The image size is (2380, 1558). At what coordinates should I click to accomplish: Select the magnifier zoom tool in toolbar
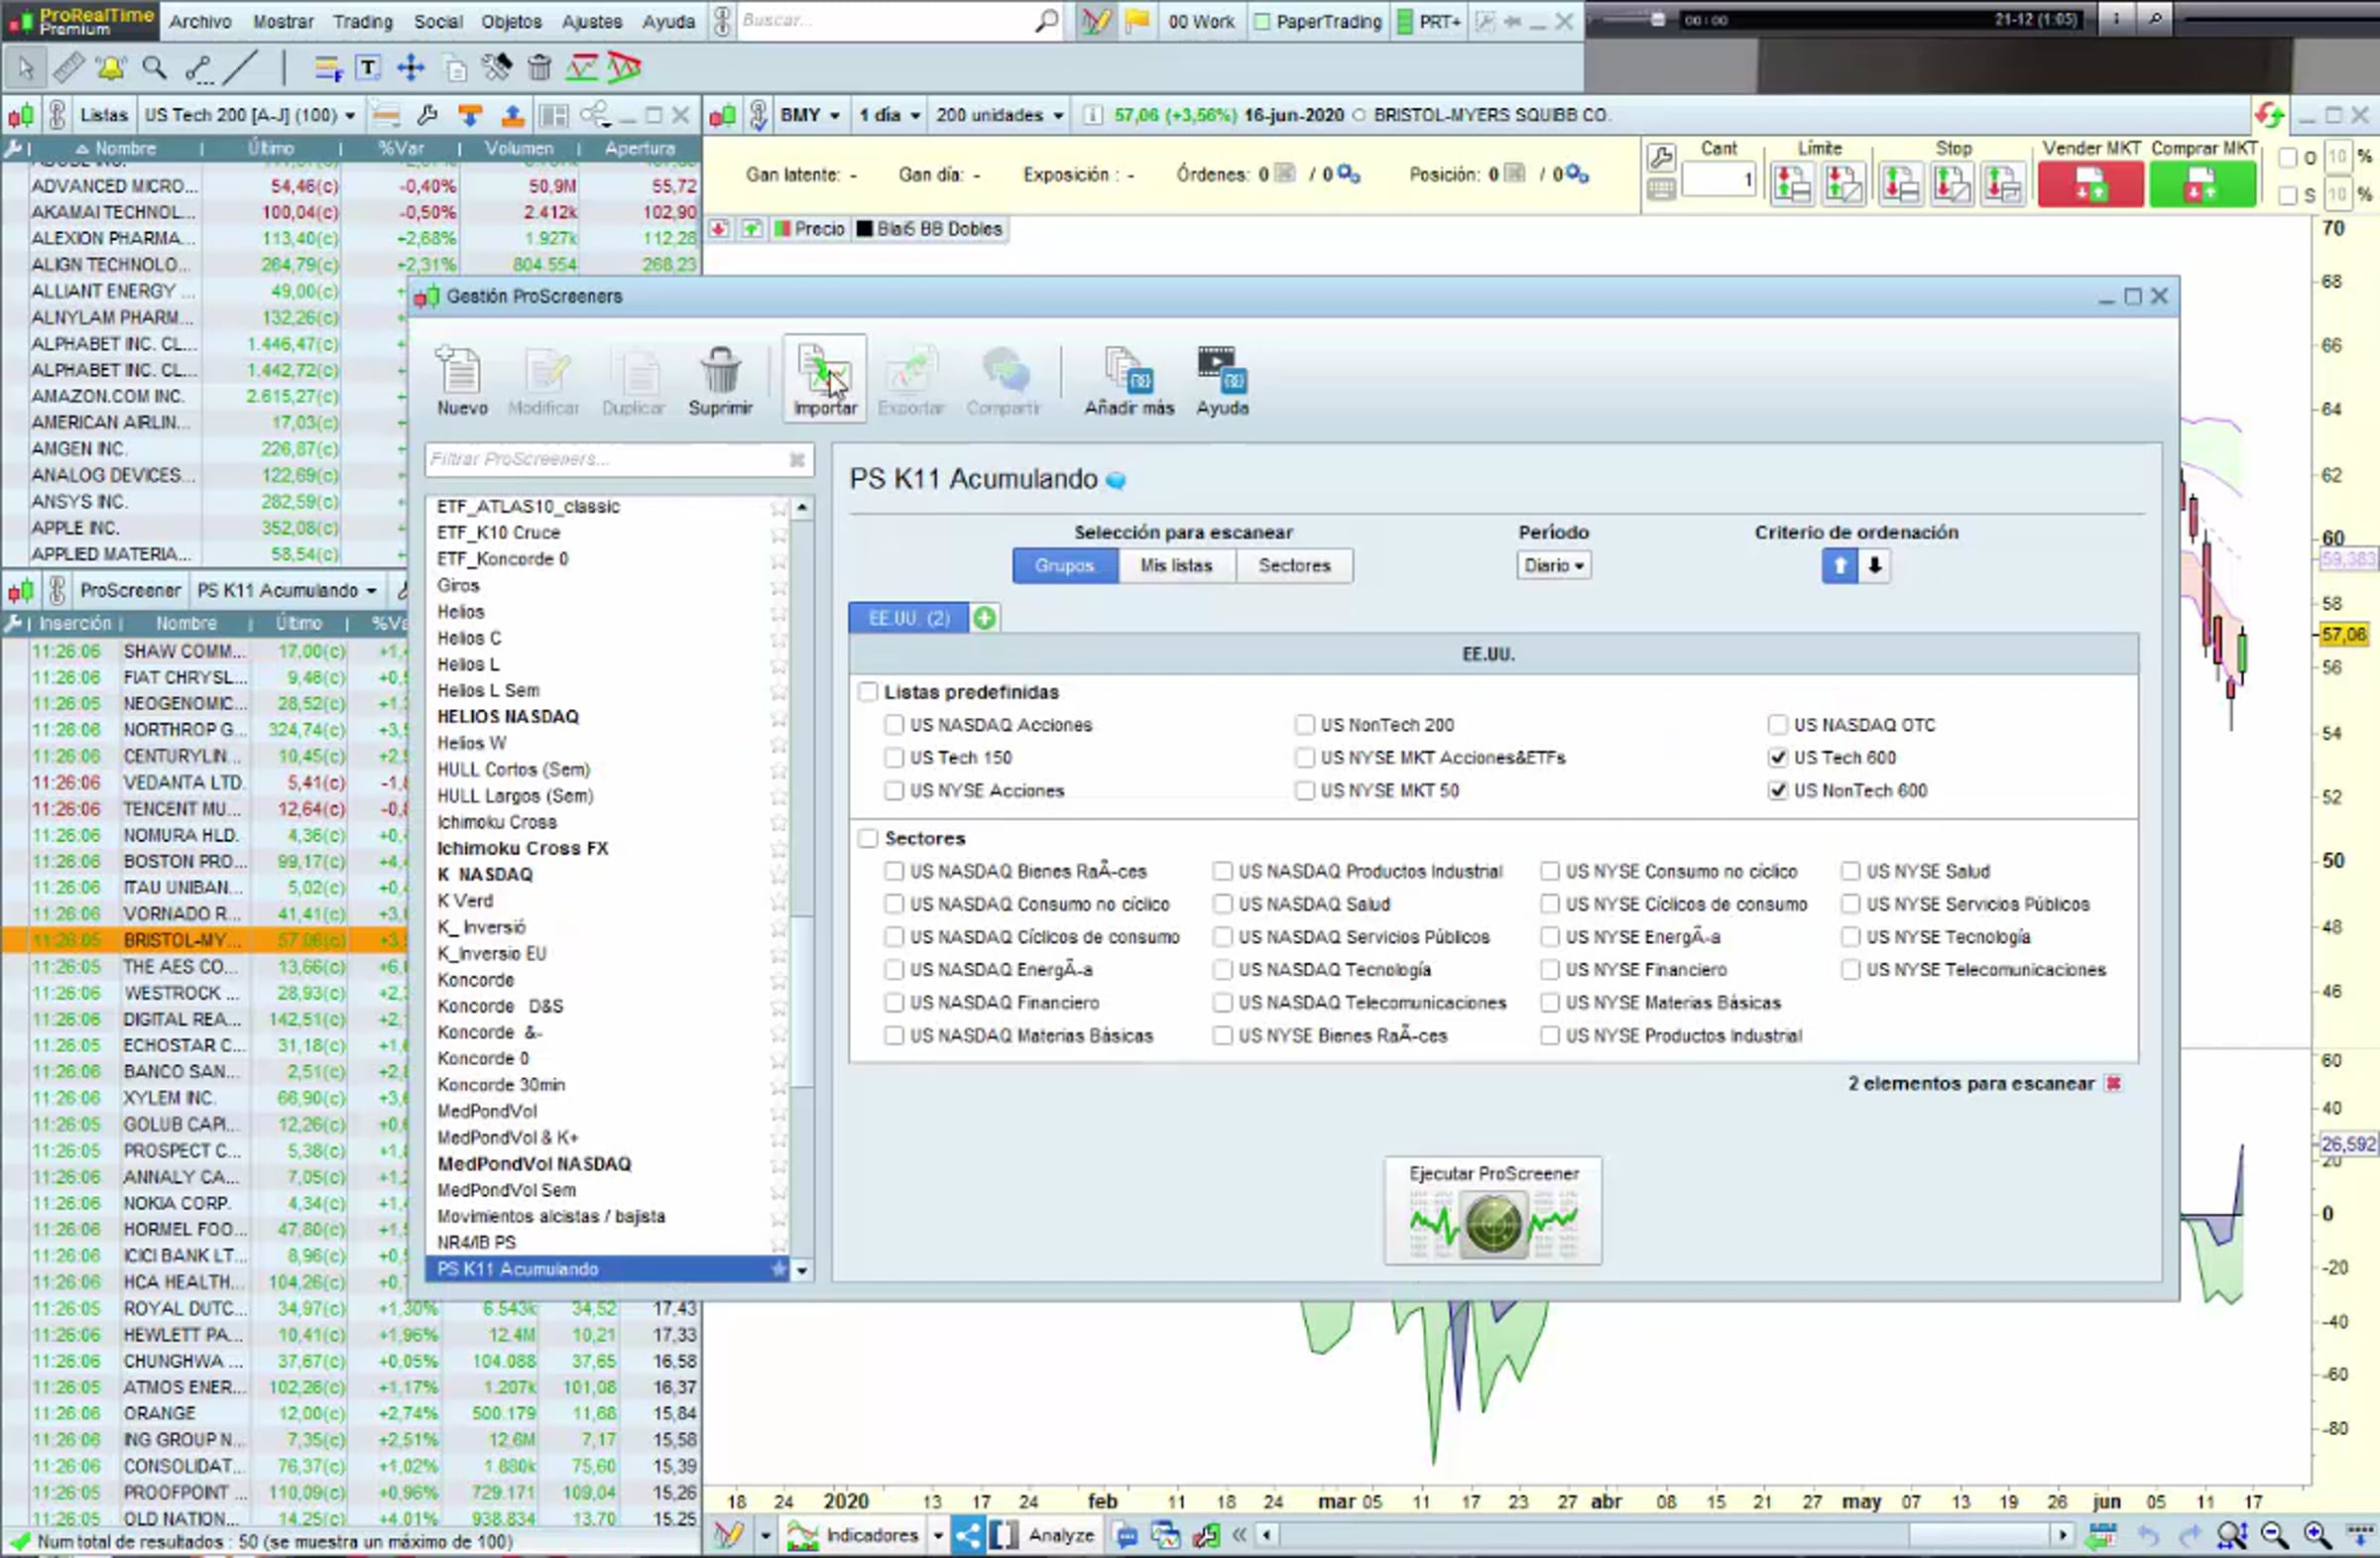(x=154, y=68)
